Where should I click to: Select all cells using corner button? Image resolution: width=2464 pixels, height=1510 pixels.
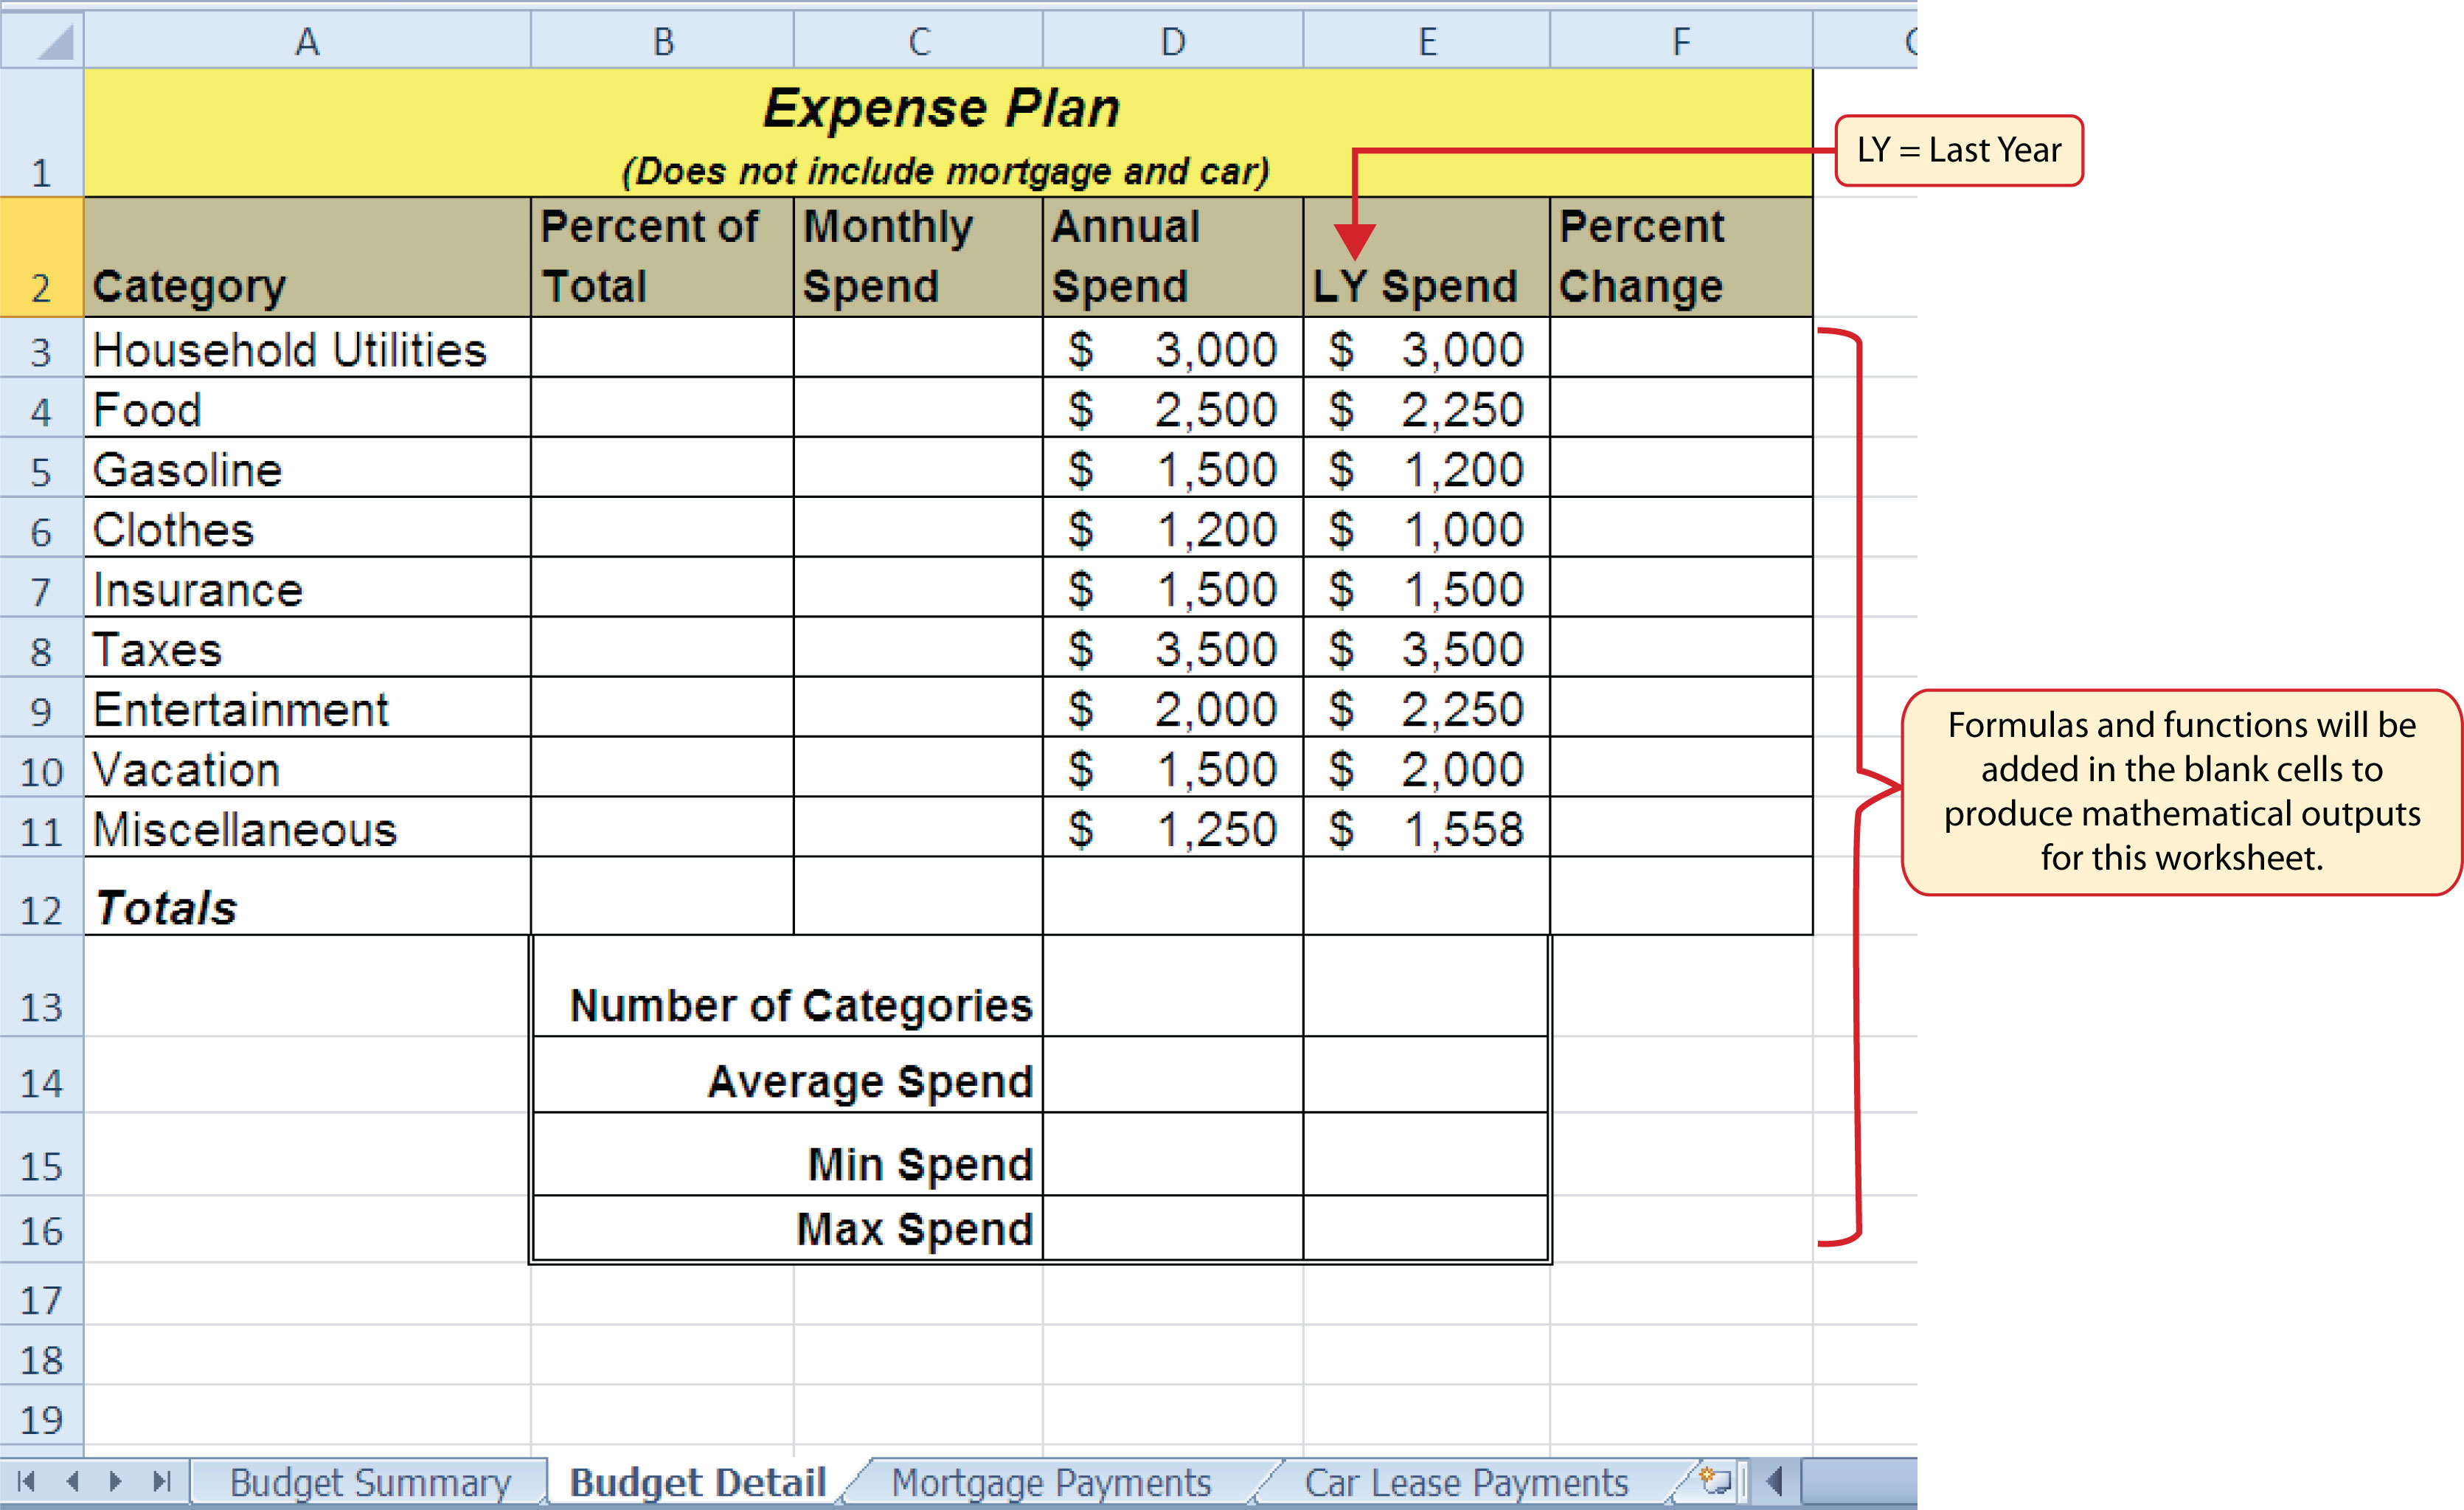(x=42, y=40)
